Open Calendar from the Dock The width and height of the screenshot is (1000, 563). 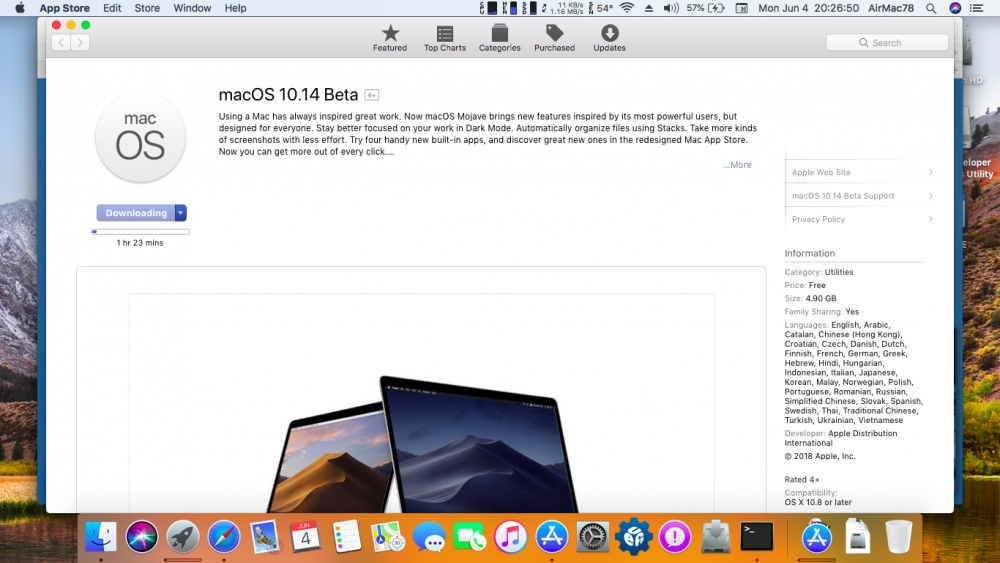[x=305, y=536]
